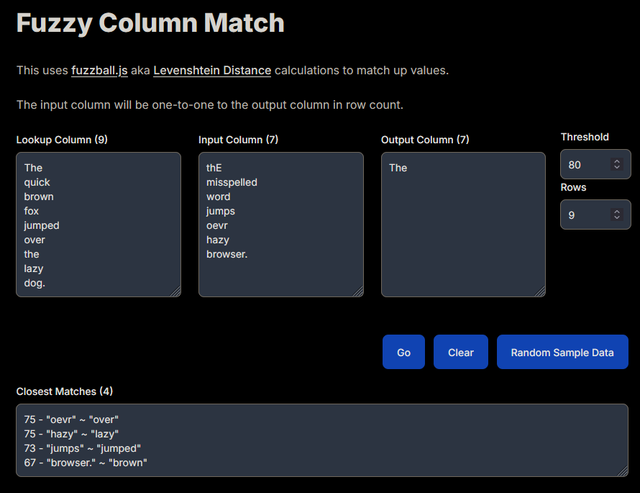Click the Input Column (7) label
Screen dimensions: 640x493
click(238, 140)
